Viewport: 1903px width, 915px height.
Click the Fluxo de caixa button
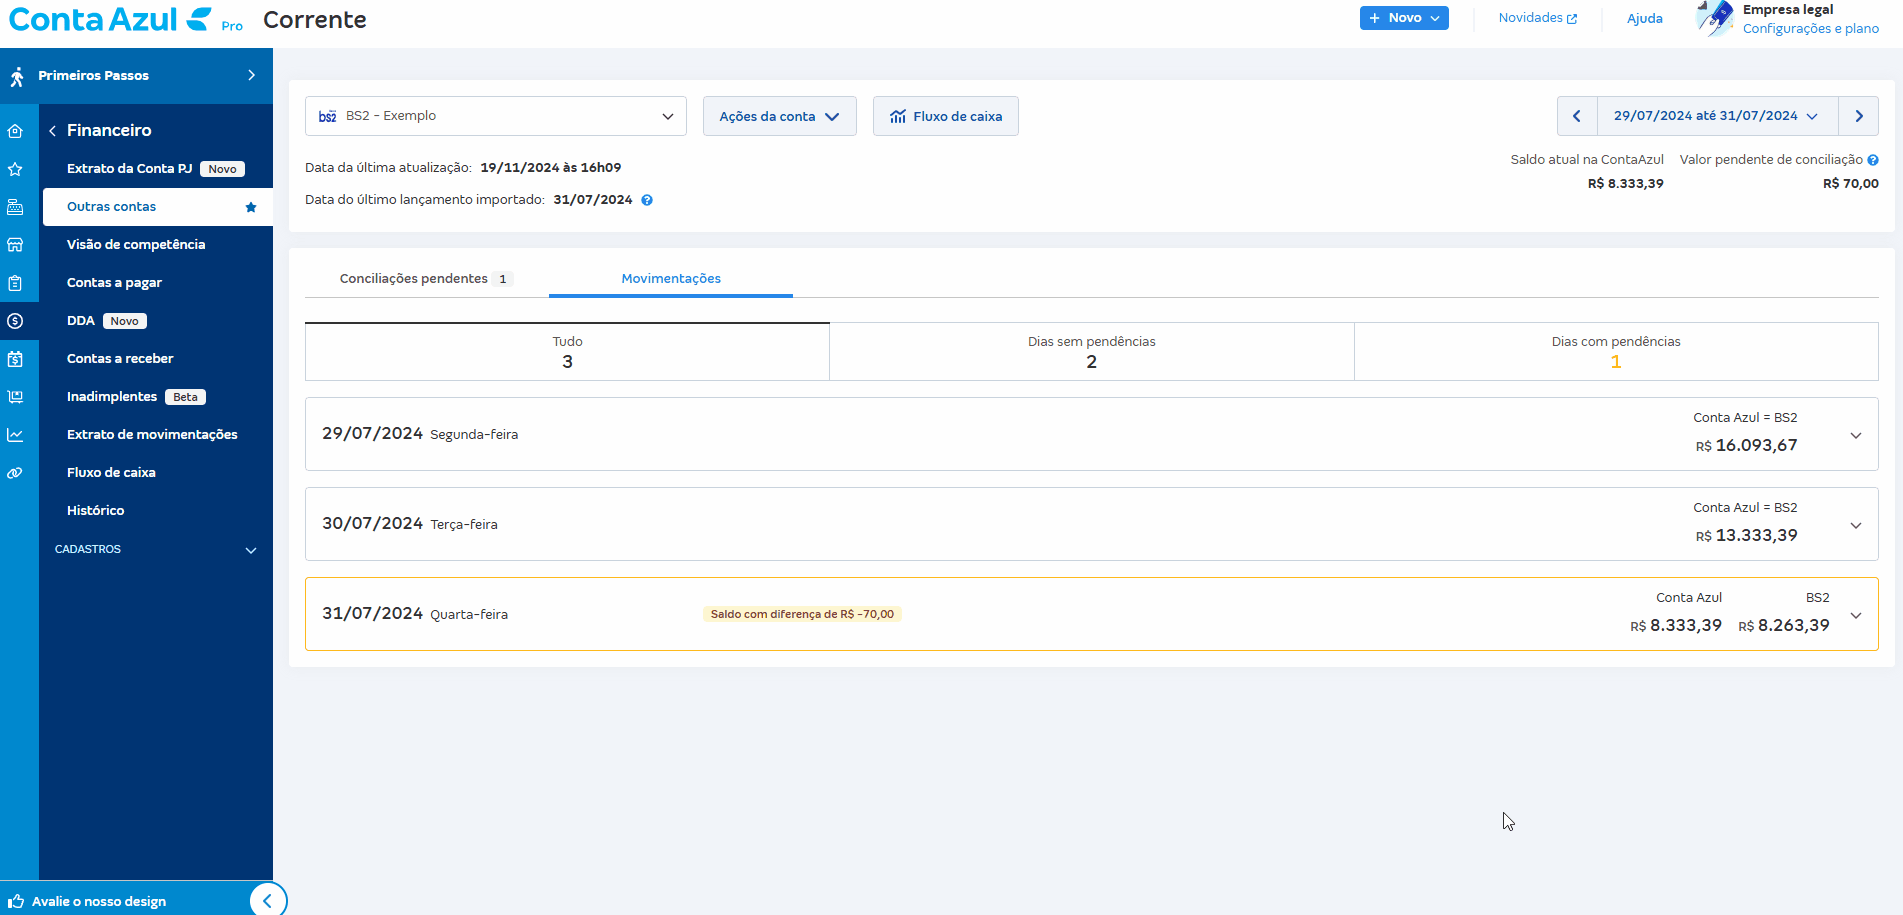[x=945, y=116]
